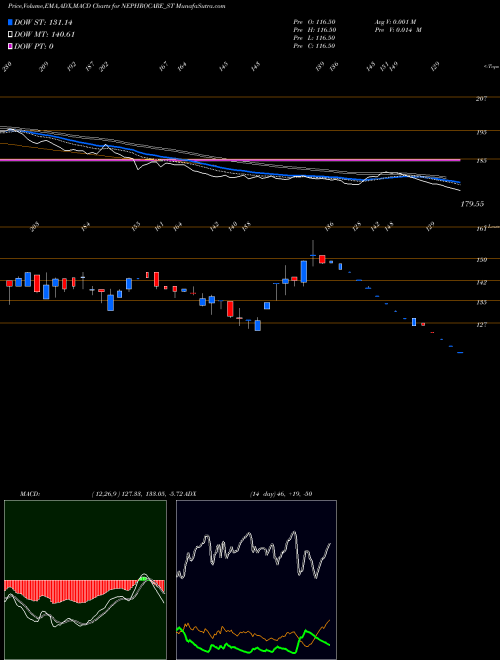This screenshot has width=500, height=660.
Task: Click the tallest blue candle near the 150 line
Action: (304, 271)
